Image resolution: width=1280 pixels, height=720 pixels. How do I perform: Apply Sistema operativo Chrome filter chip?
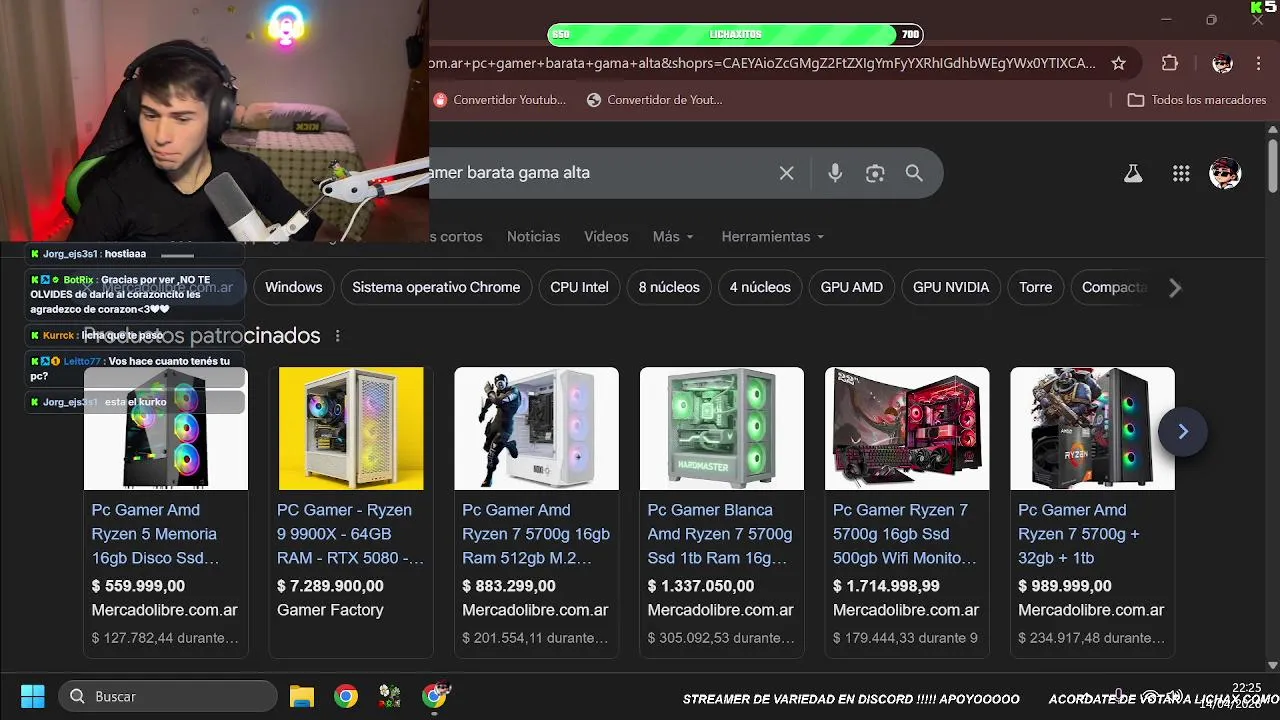(436, 287)
